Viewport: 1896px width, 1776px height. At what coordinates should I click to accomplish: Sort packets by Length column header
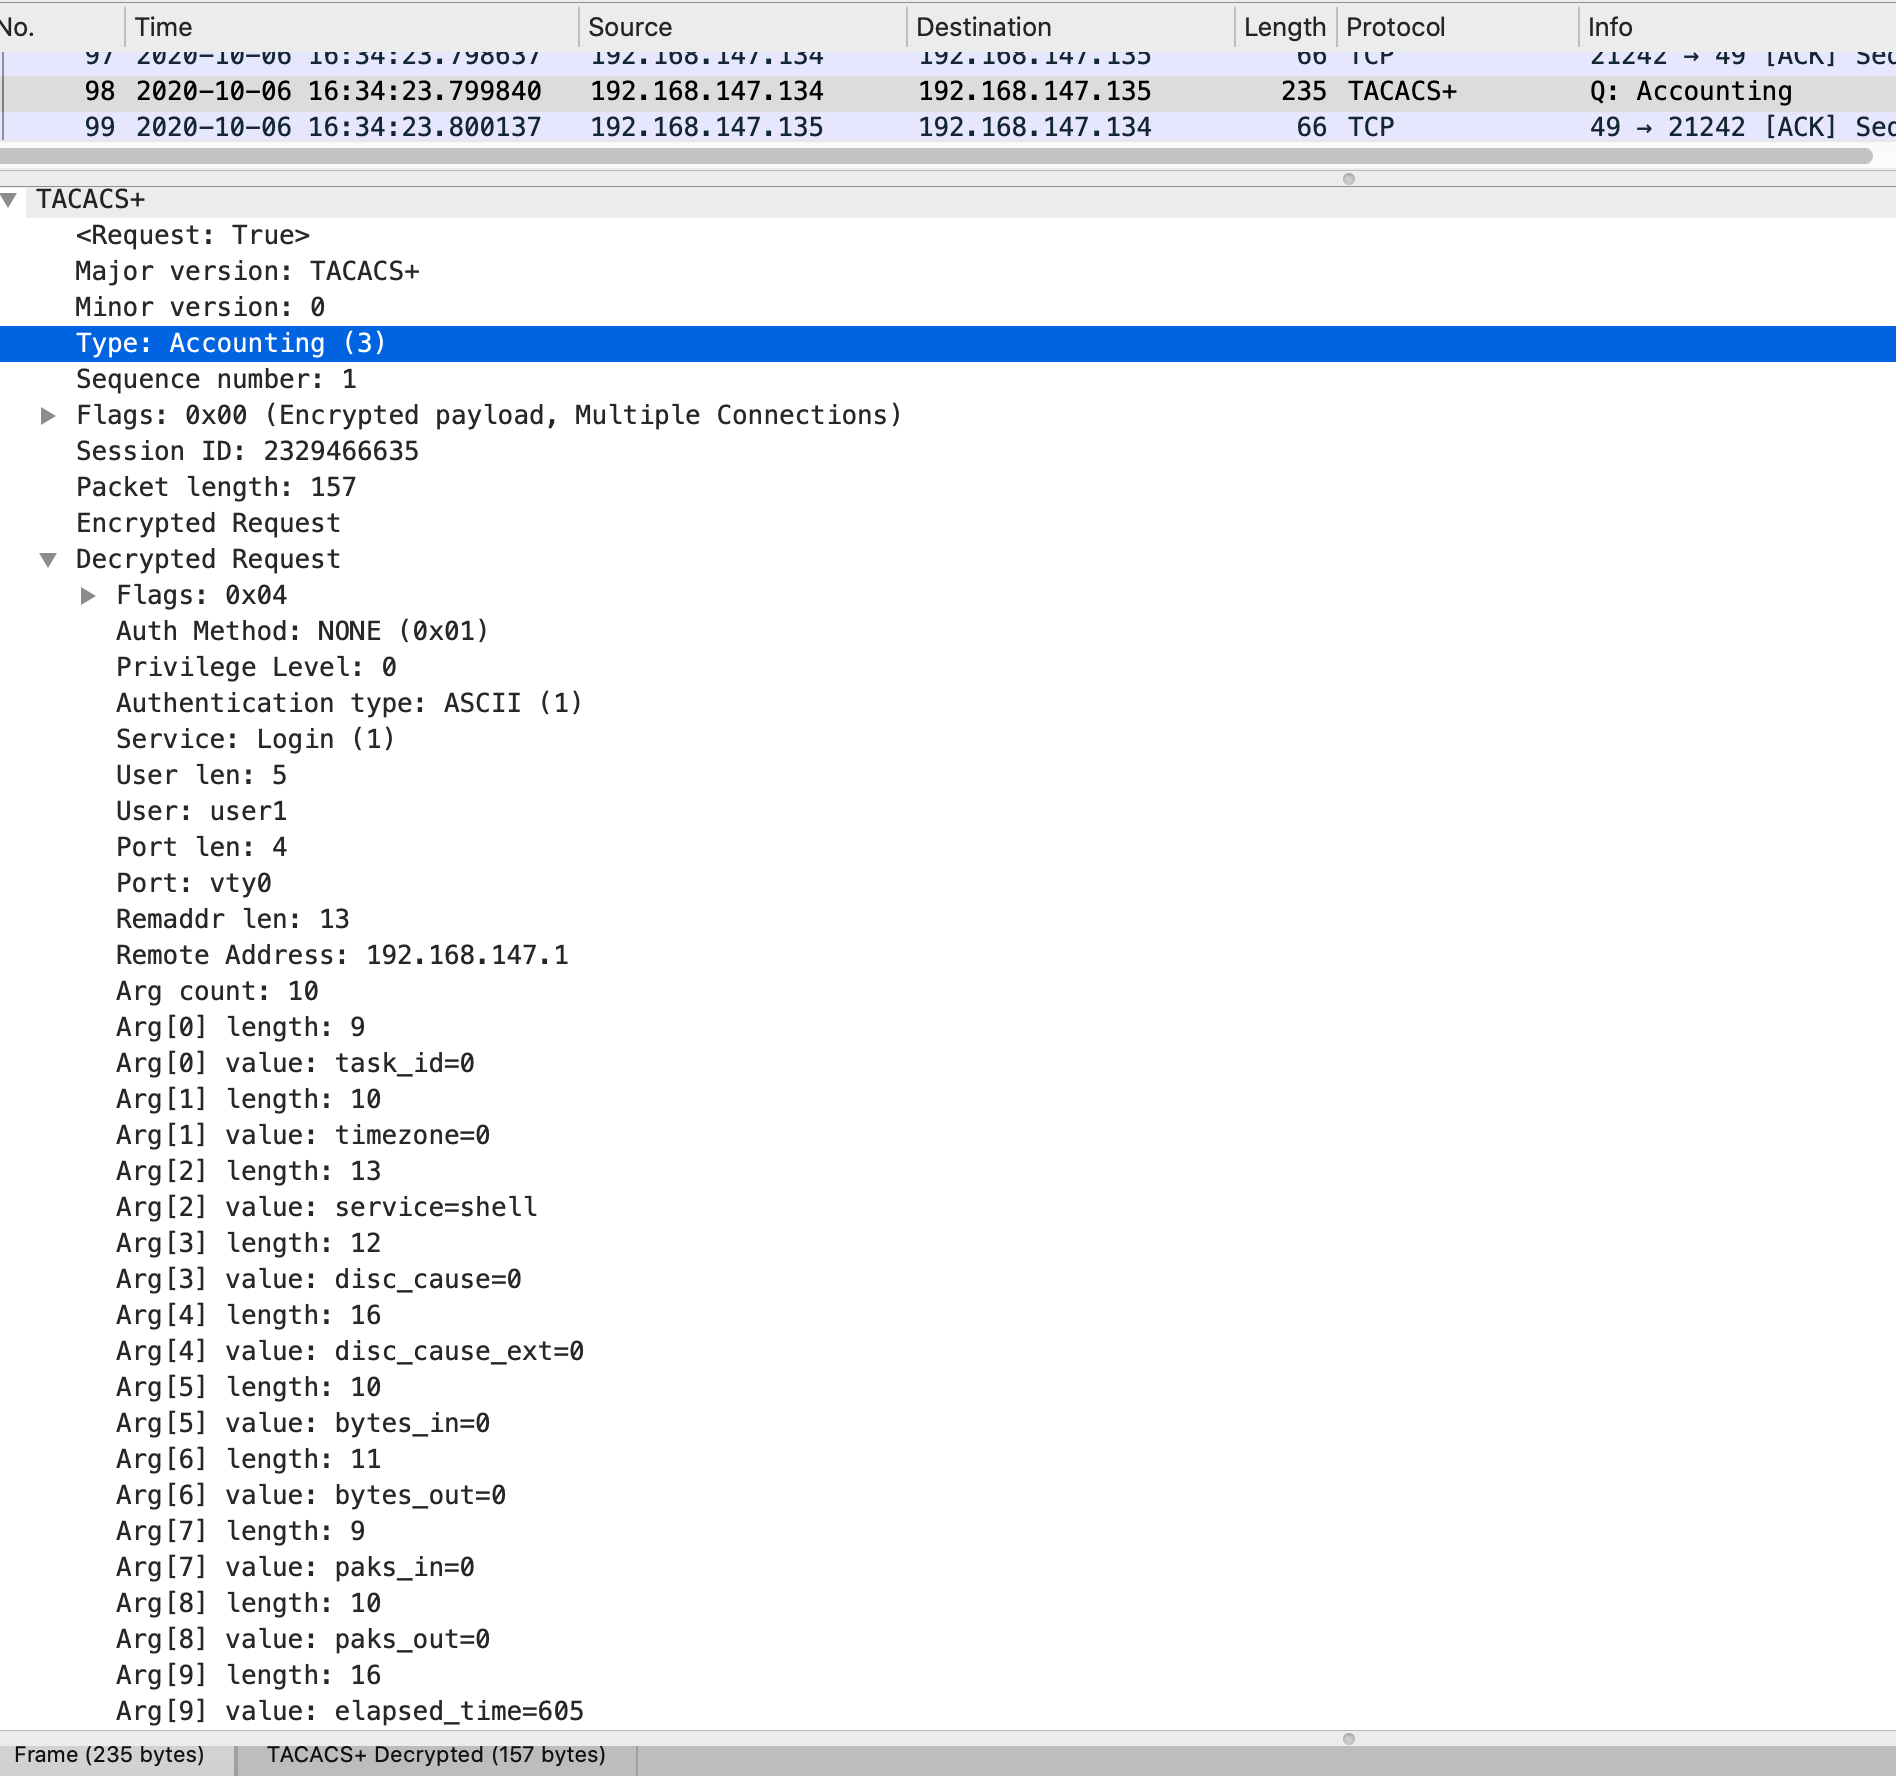pos(1286,27)
